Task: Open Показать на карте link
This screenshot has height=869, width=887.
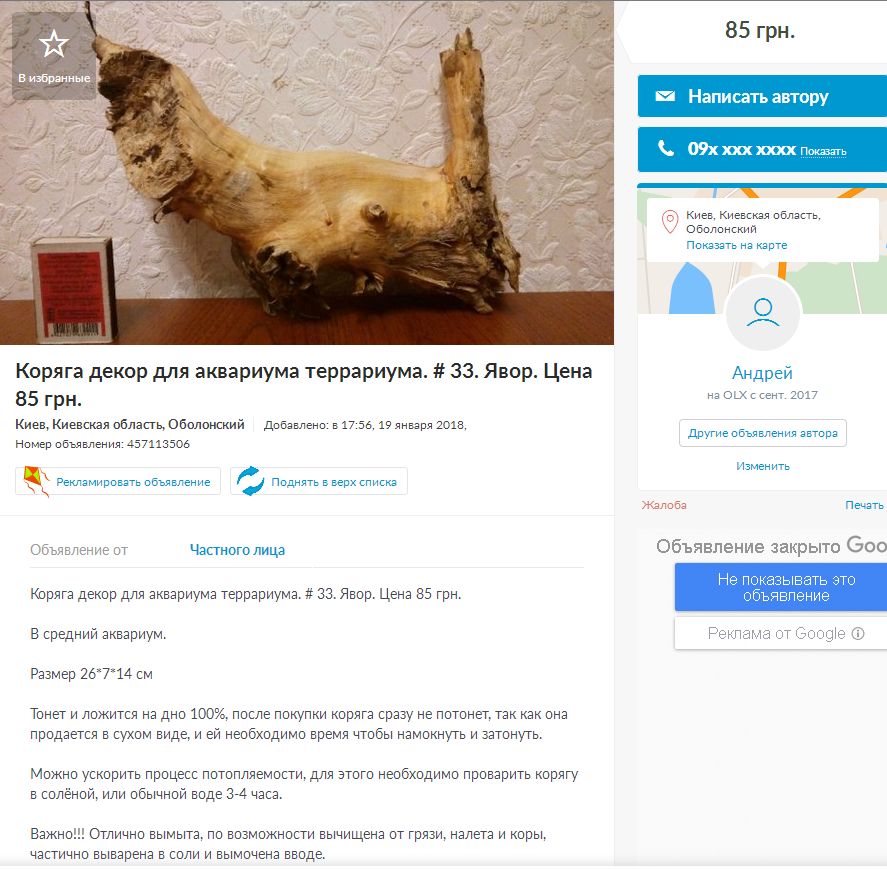Action: 737,245
